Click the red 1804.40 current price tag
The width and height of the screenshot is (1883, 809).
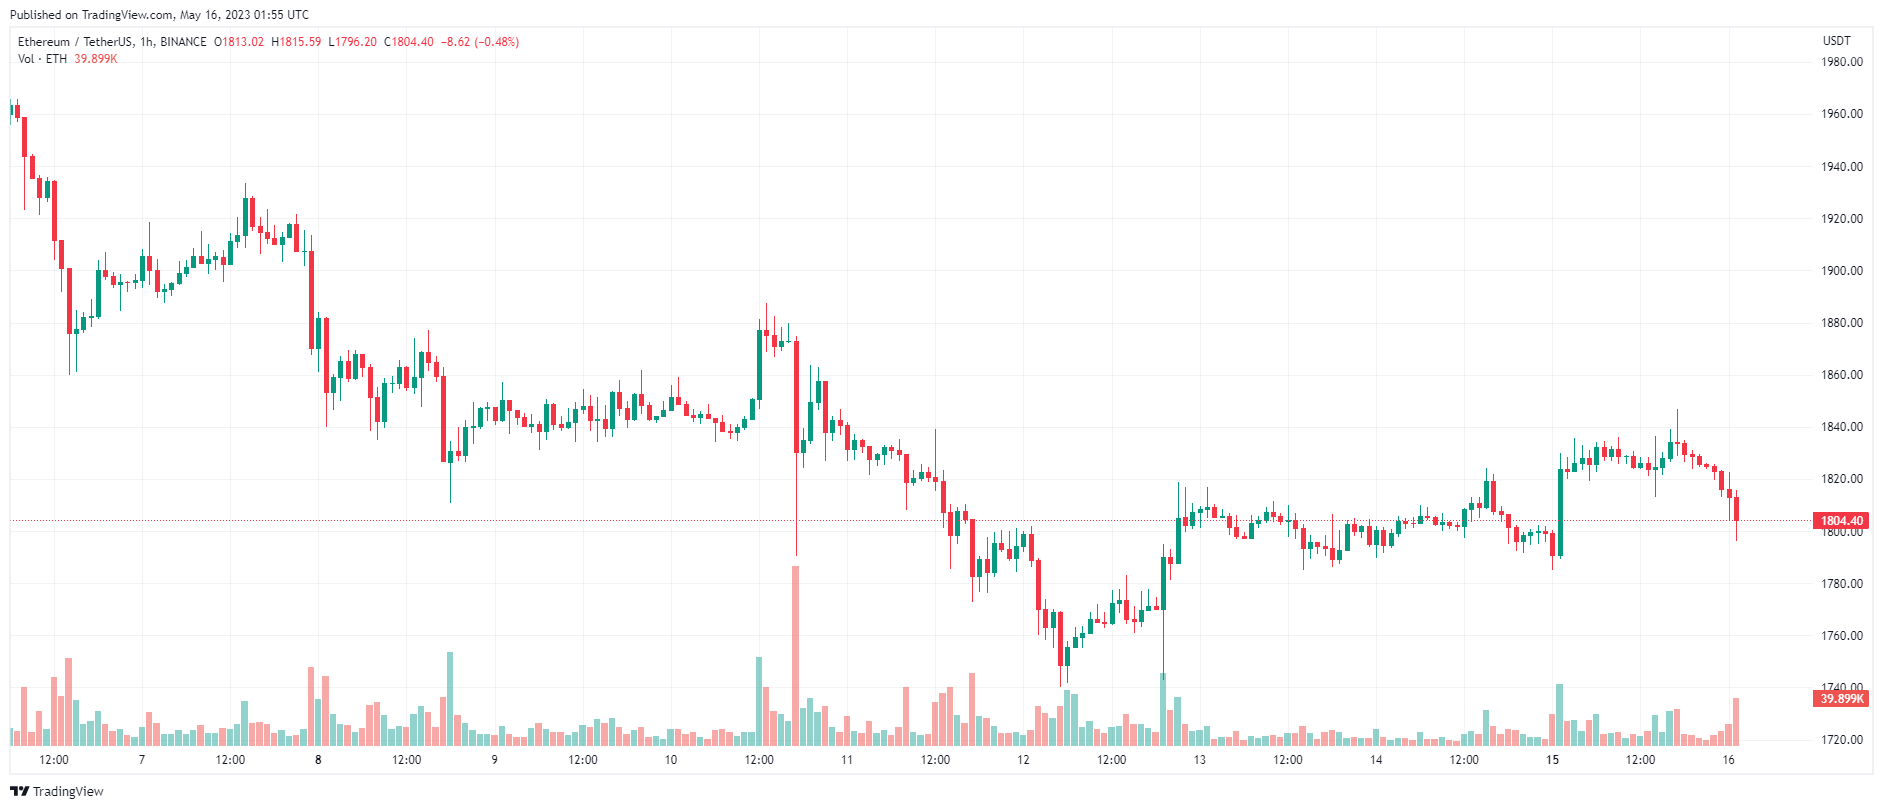pos(1840,520)
